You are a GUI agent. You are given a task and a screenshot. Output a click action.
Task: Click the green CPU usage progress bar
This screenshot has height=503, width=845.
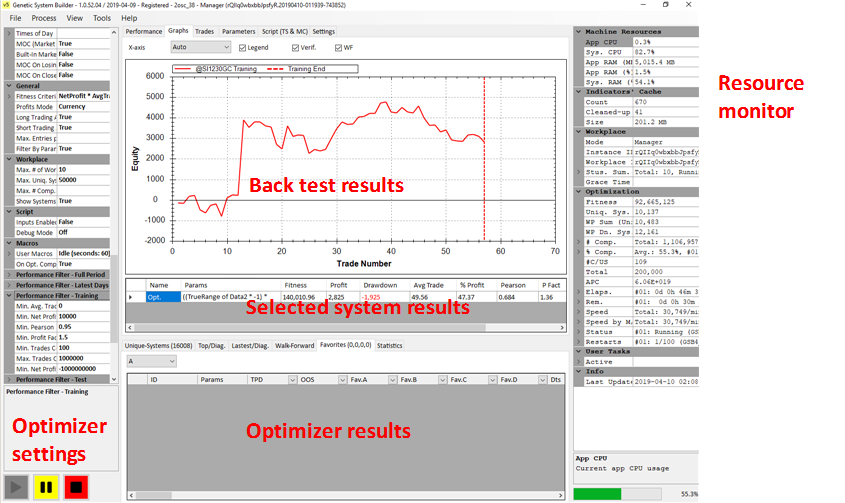tap(597, 493)
